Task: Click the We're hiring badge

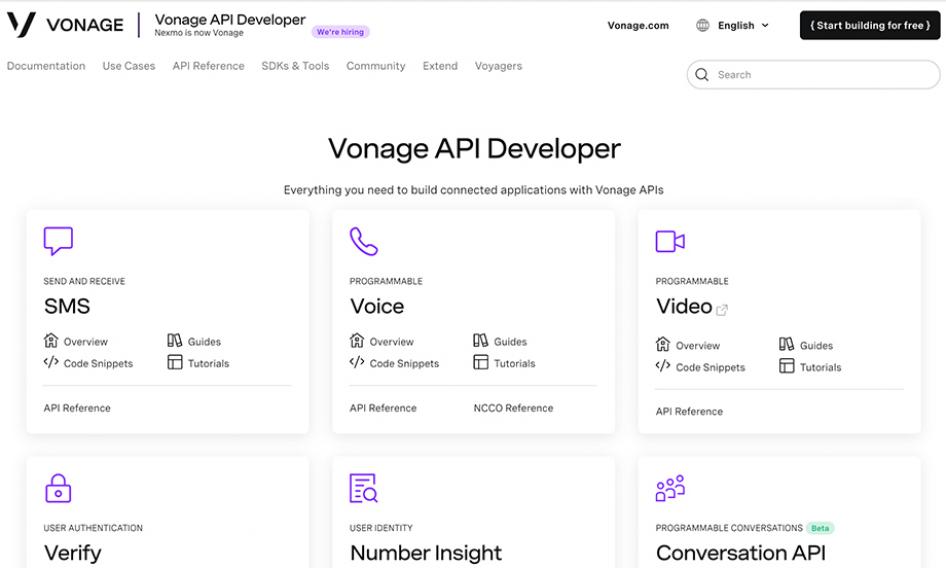Action: tap(340, 32)
